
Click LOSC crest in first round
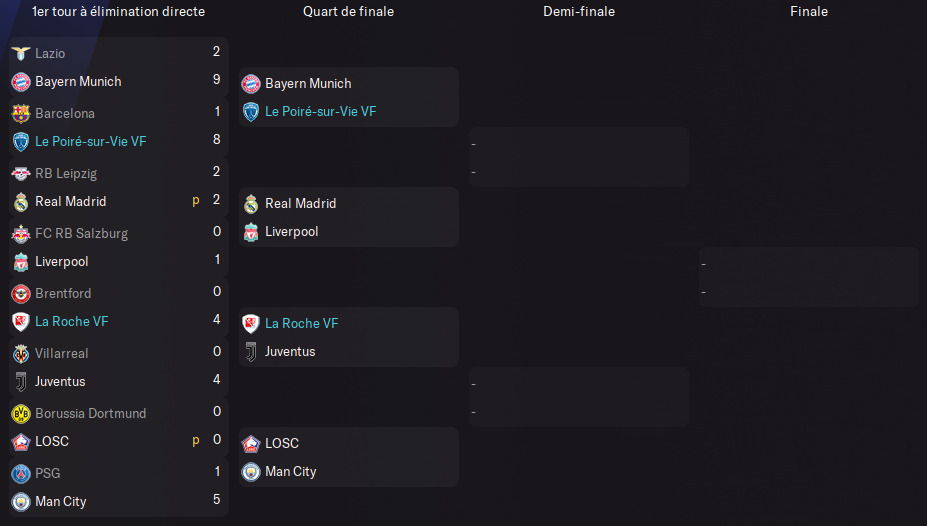point(20,442)
